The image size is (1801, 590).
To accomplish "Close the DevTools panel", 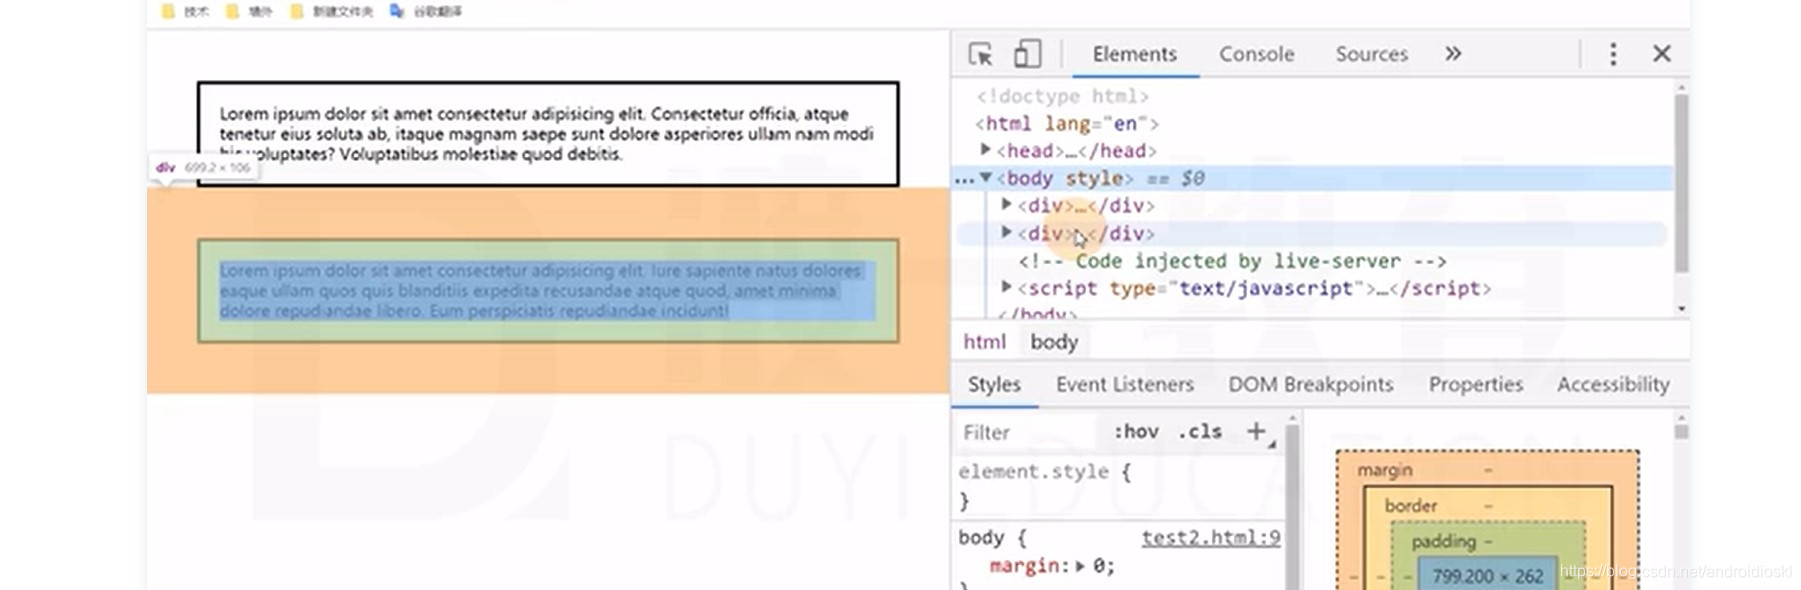I will pos(1662,54).
